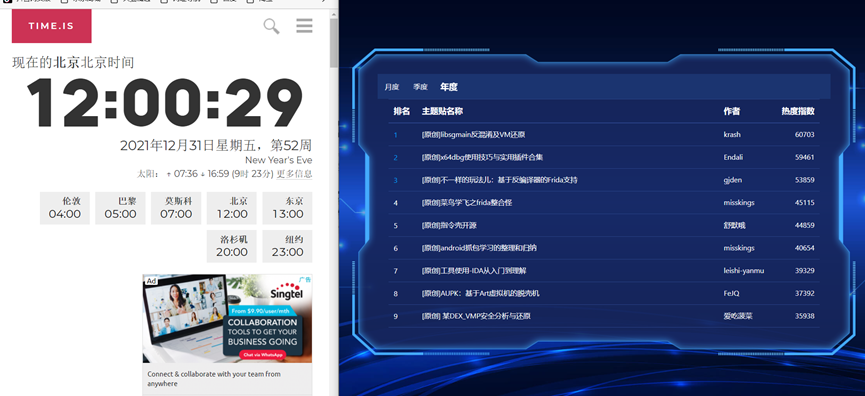Screen dimensions: 865x396
Task: Open post '[原创]指令壳开源'
Action: (x=449, y=225)
